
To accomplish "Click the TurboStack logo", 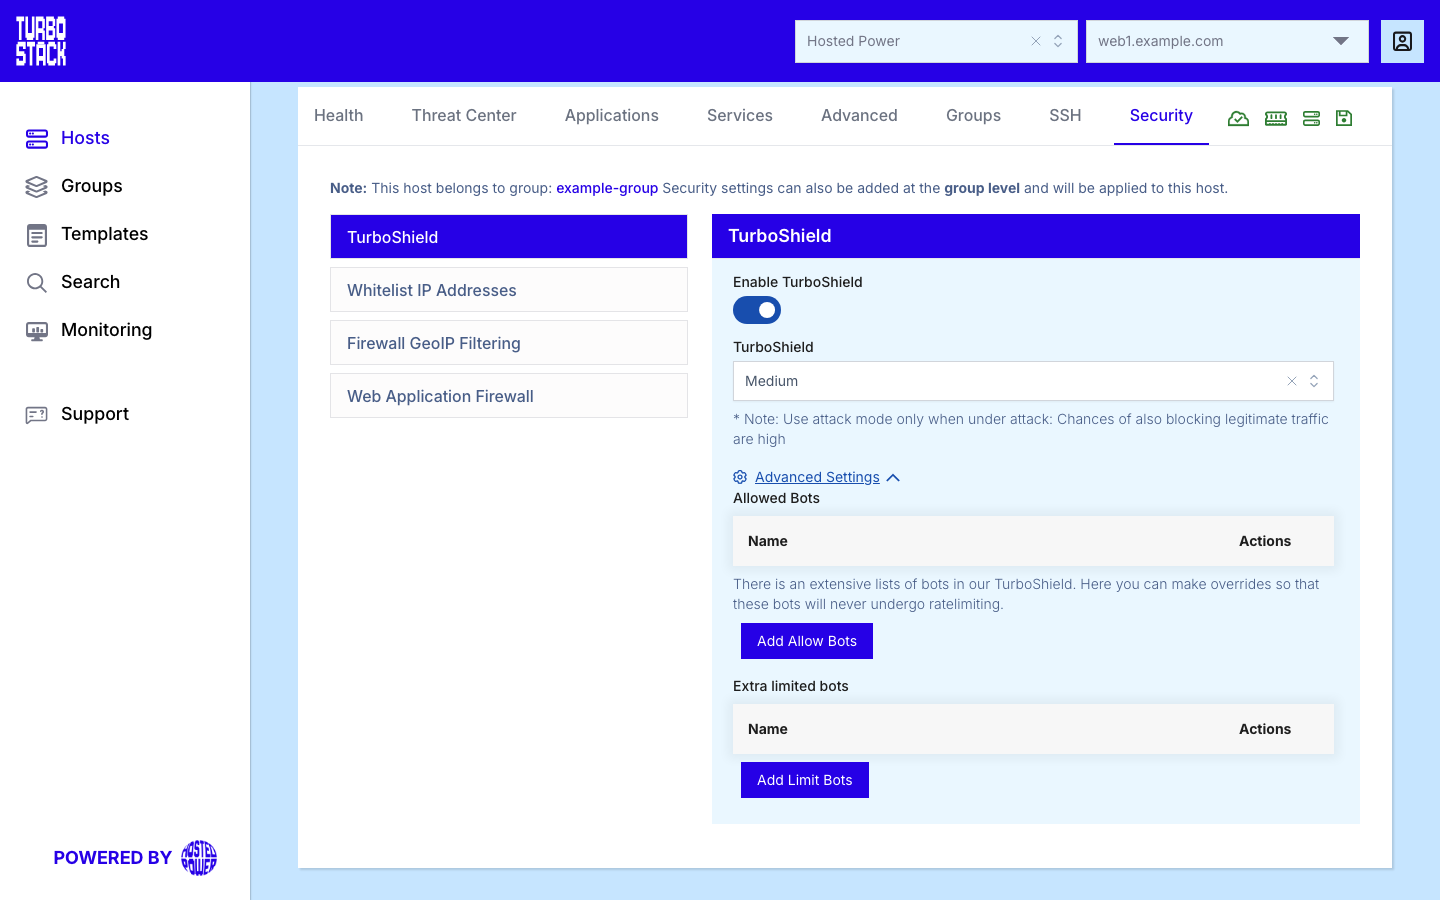I will click(41, 41).
